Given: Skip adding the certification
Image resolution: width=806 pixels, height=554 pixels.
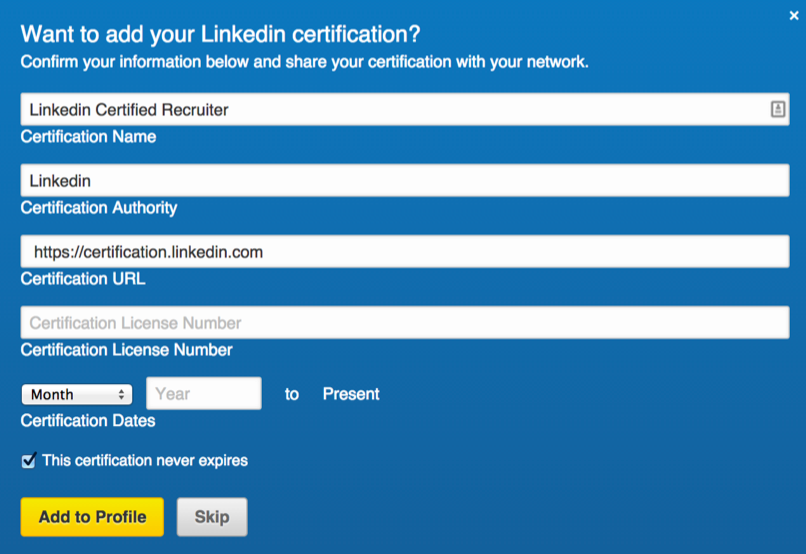Looking at the screenshot, I should tap(212, 516).
